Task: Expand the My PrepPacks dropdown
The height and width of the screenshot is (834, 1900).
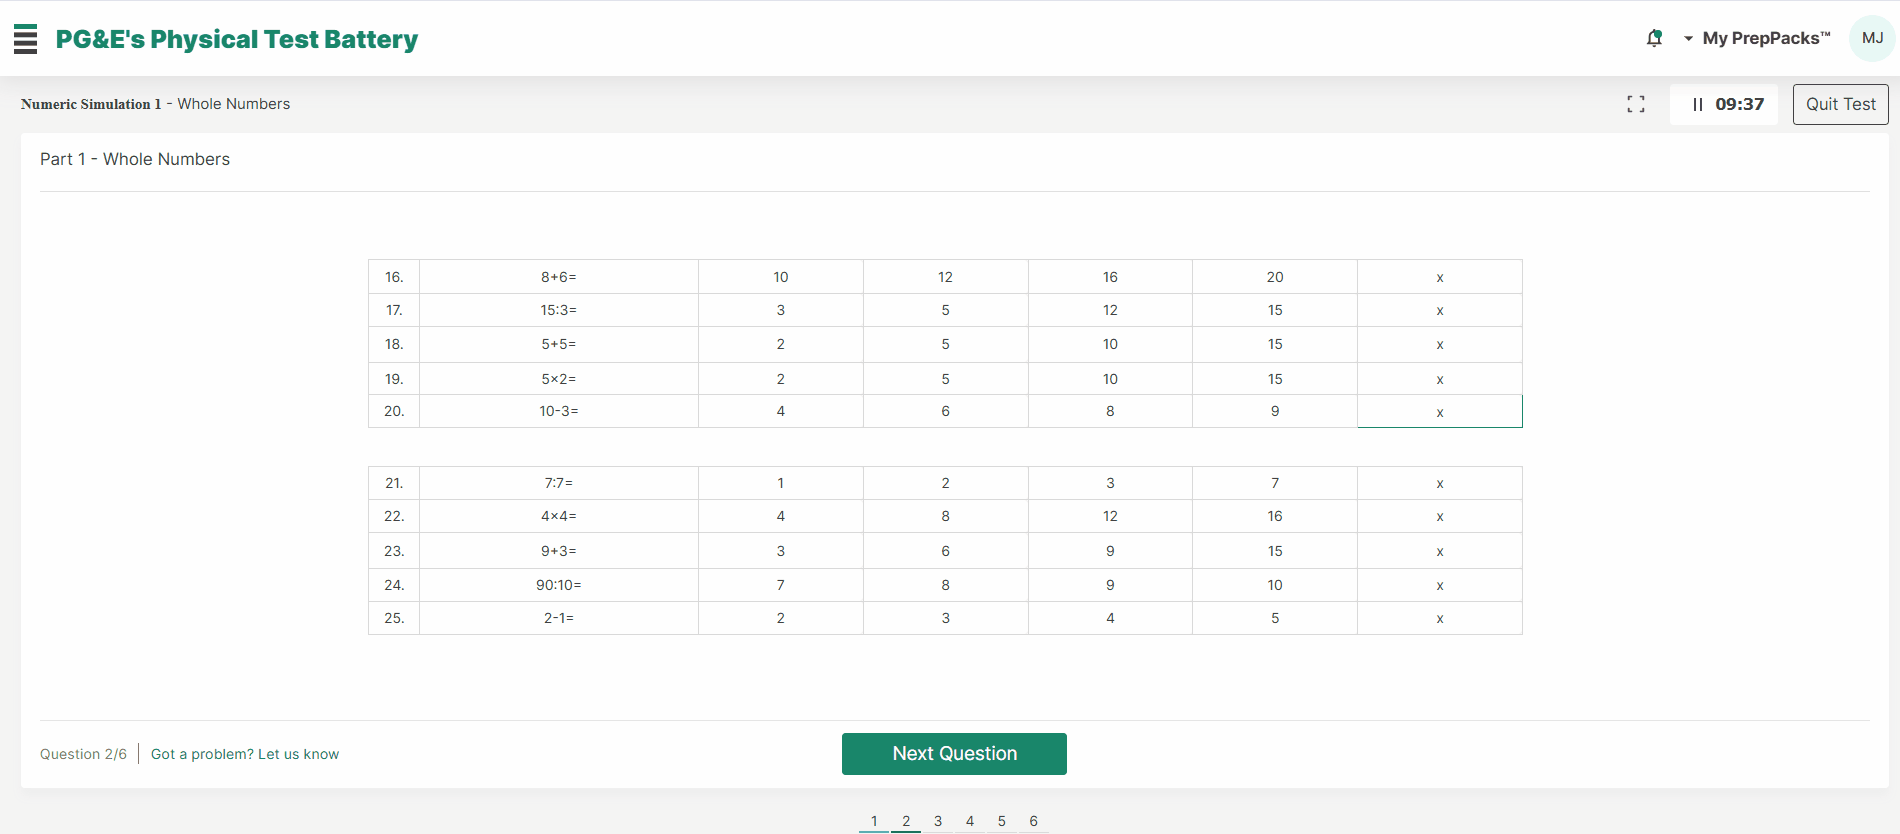Action: pyautogui.click(x=1757, y=38)
